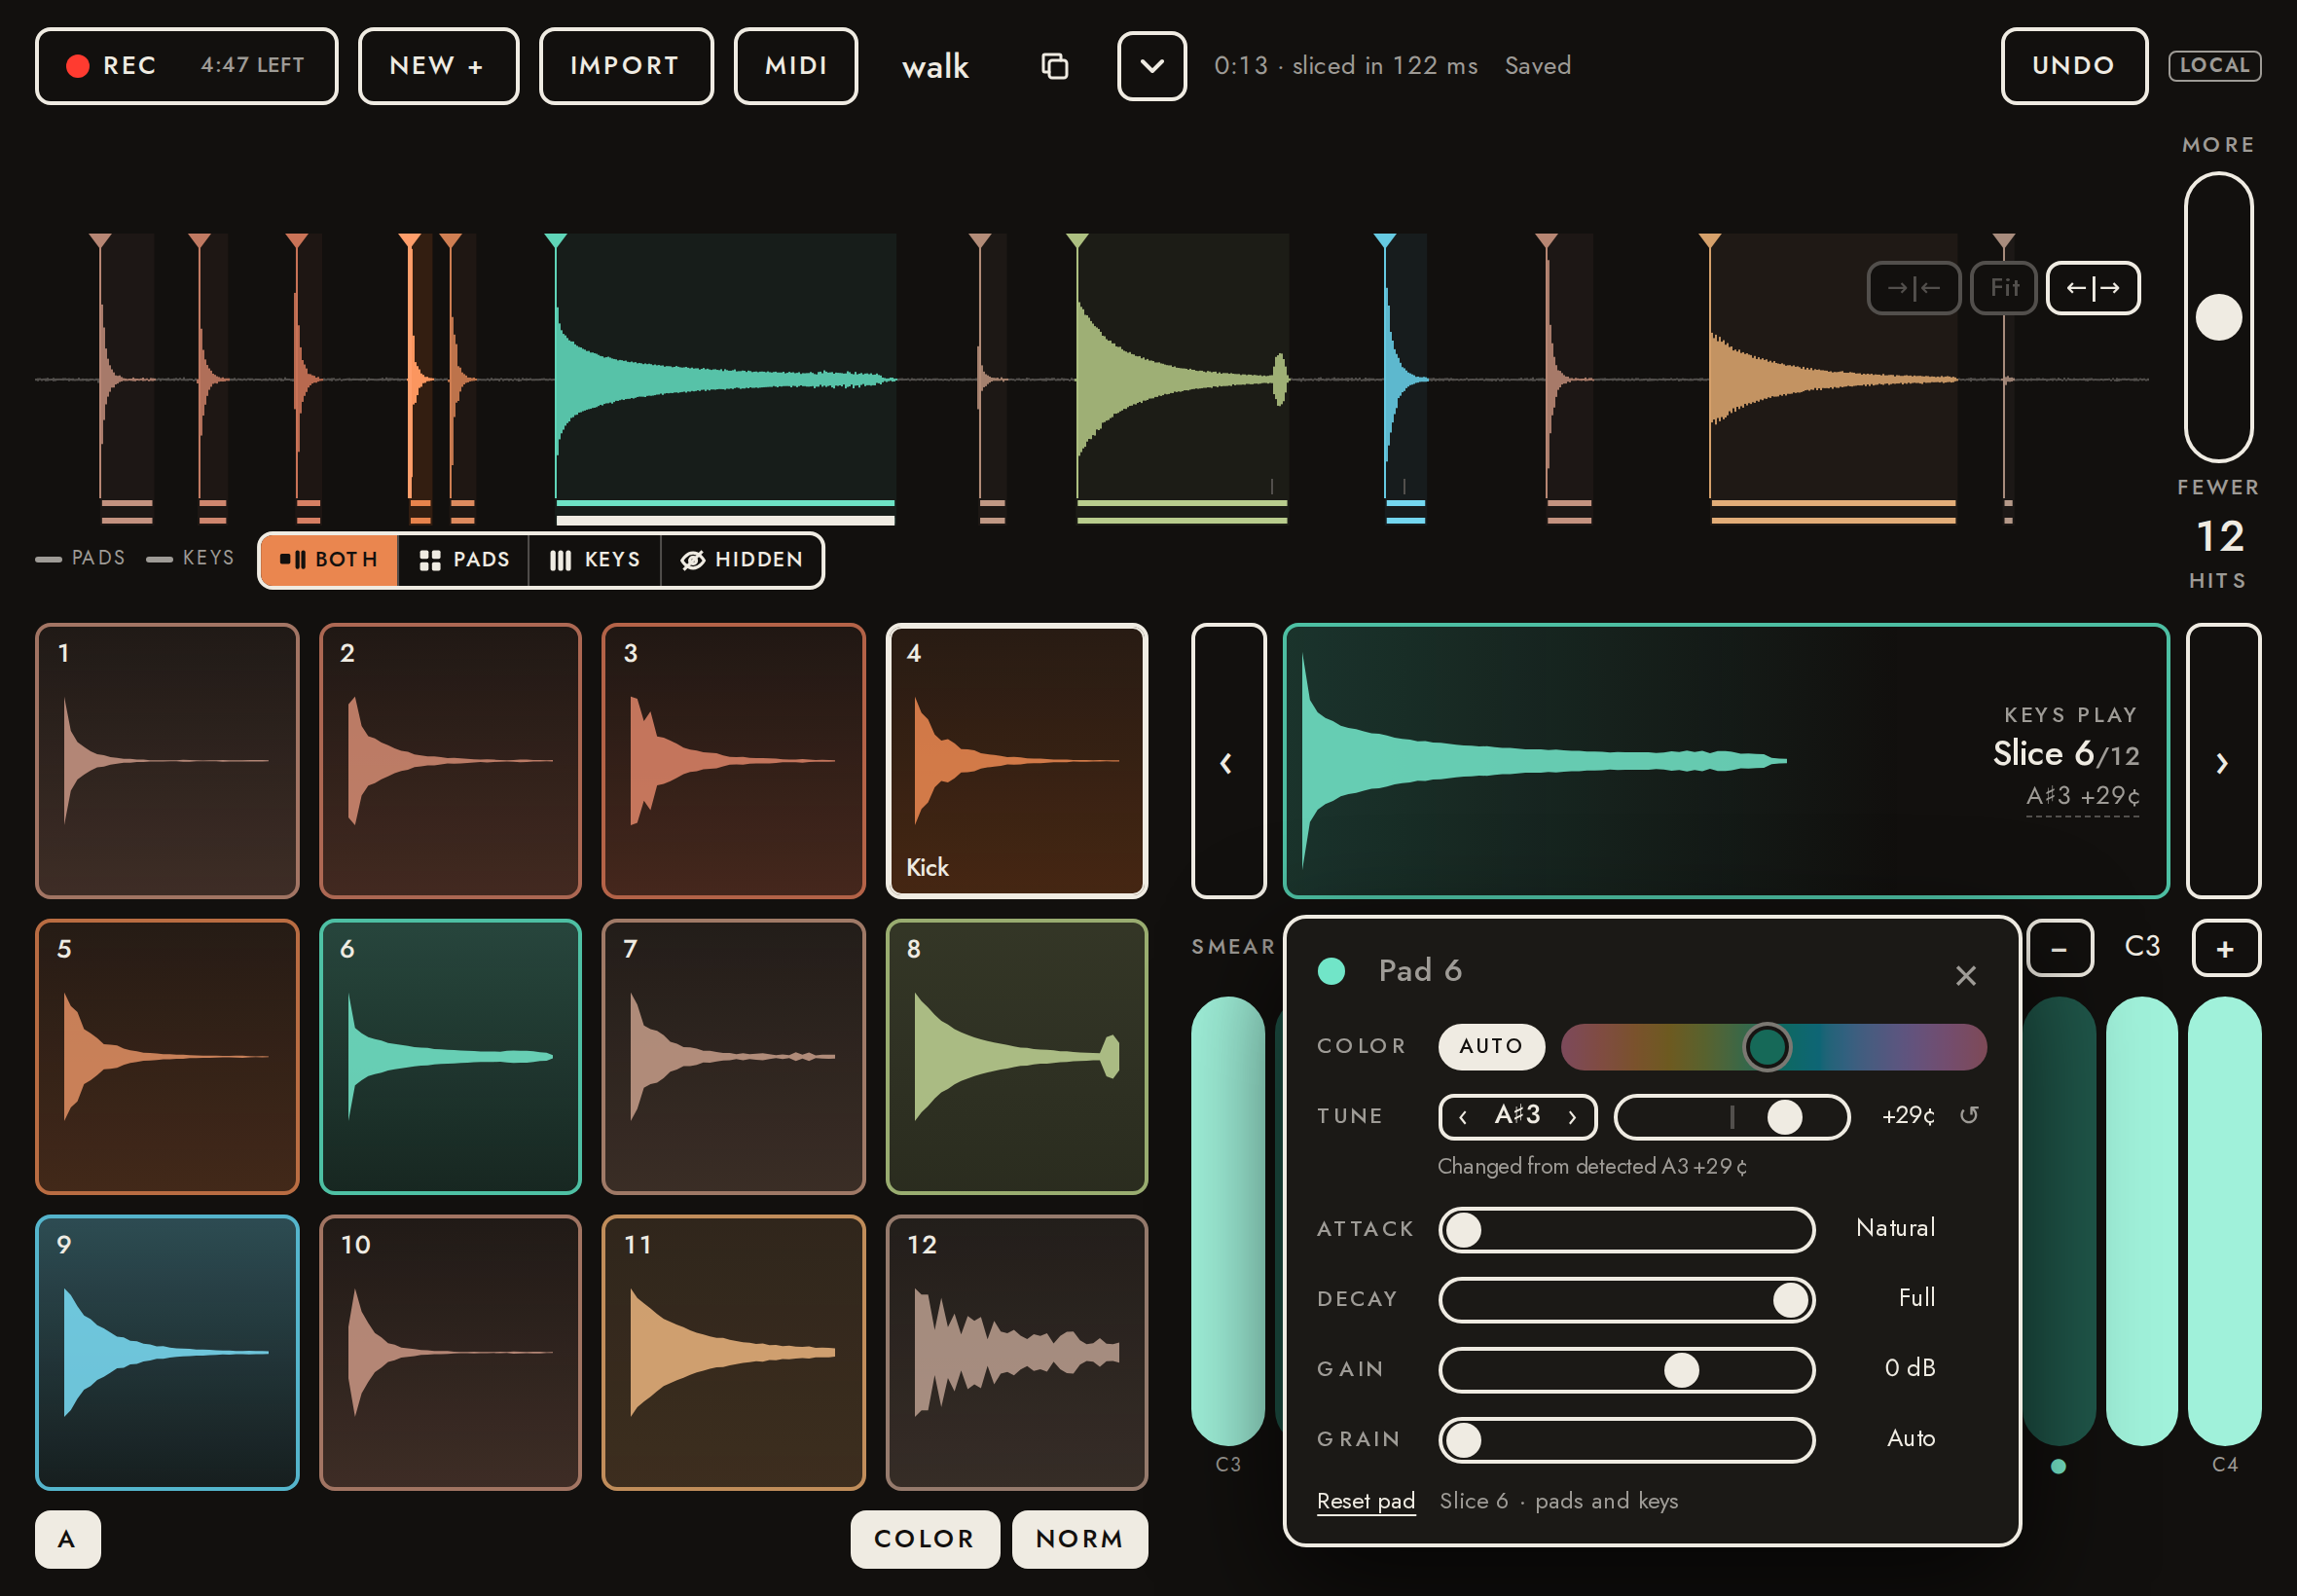Select the KEYS view tab

click(595, 560)
